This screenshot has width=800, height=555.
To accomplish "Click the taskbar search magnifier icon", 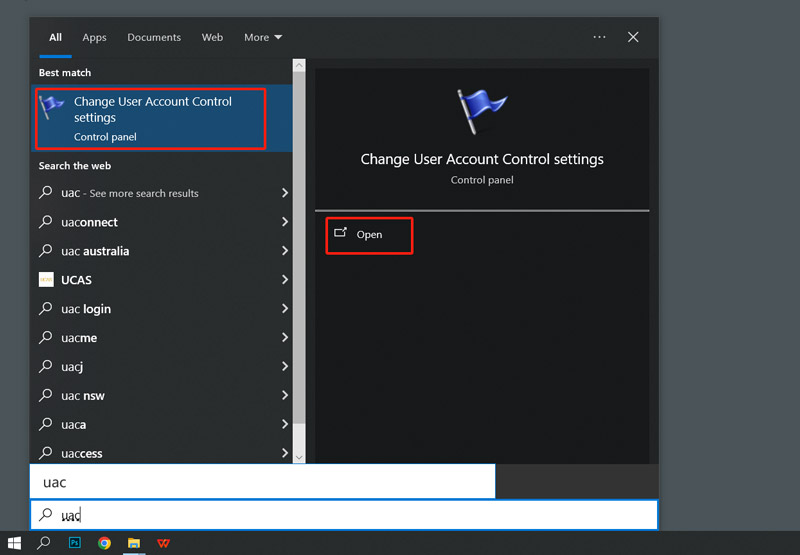I will [x=44, y=543].
